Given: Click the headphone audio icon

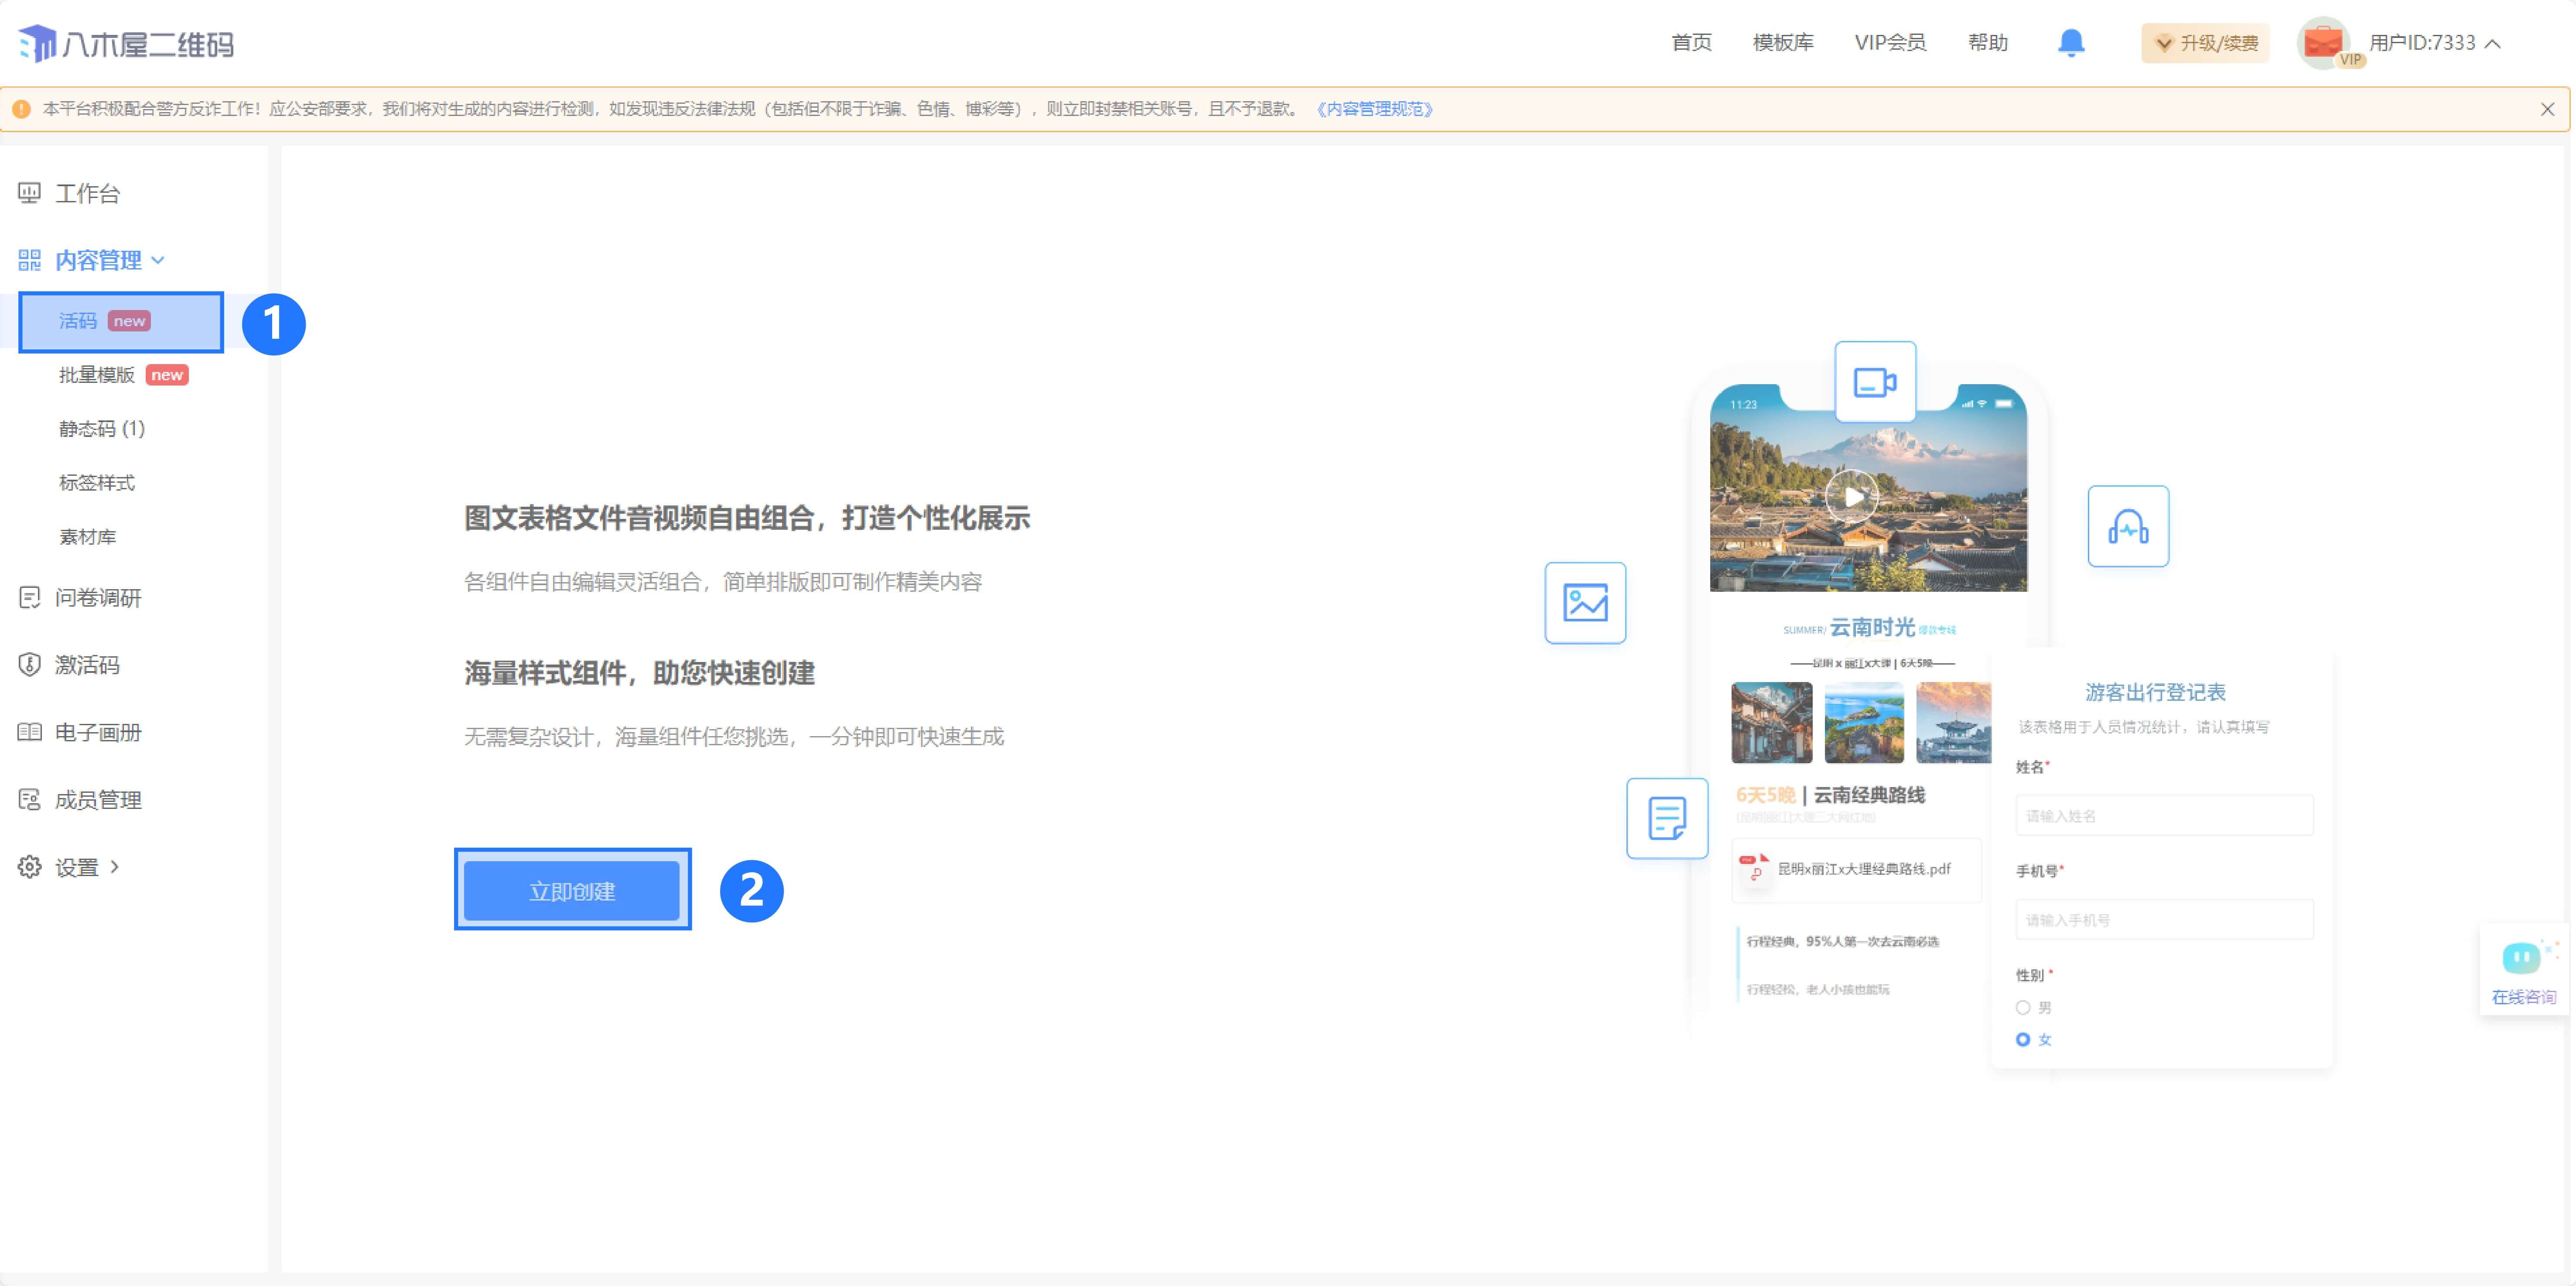Looking at the screenshot, I should click(x=2127, y=527).
